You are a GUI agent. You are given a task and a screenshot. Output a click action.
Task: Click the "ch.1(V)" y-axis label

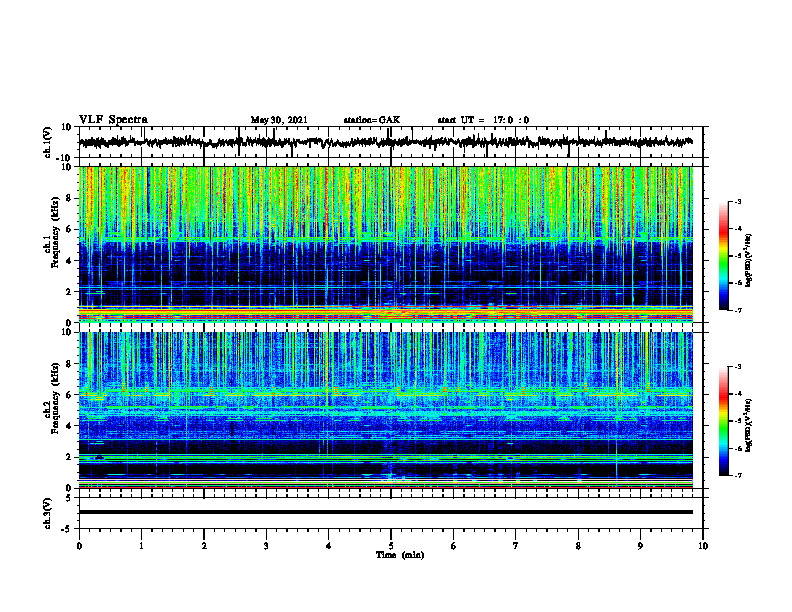pyautogui.click(x=48, y=142)
